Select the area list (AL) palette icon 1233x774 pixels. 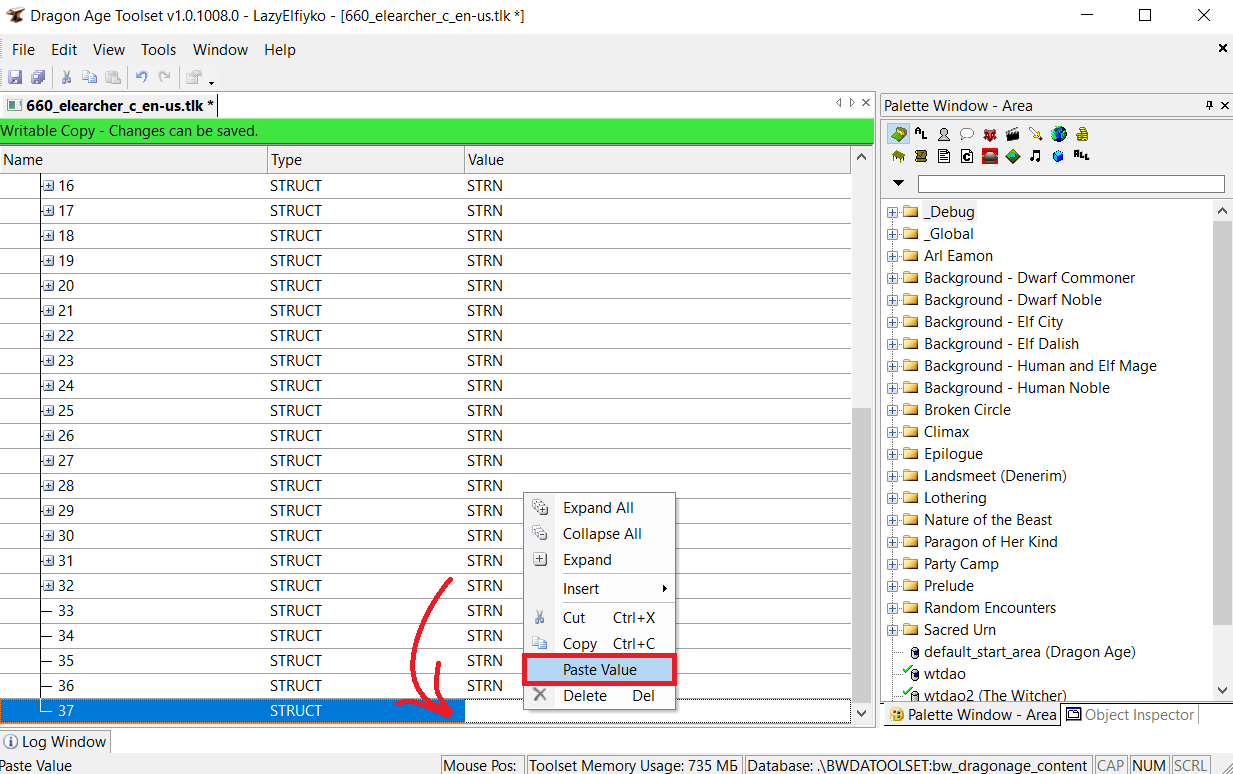[x=921, y=133]
